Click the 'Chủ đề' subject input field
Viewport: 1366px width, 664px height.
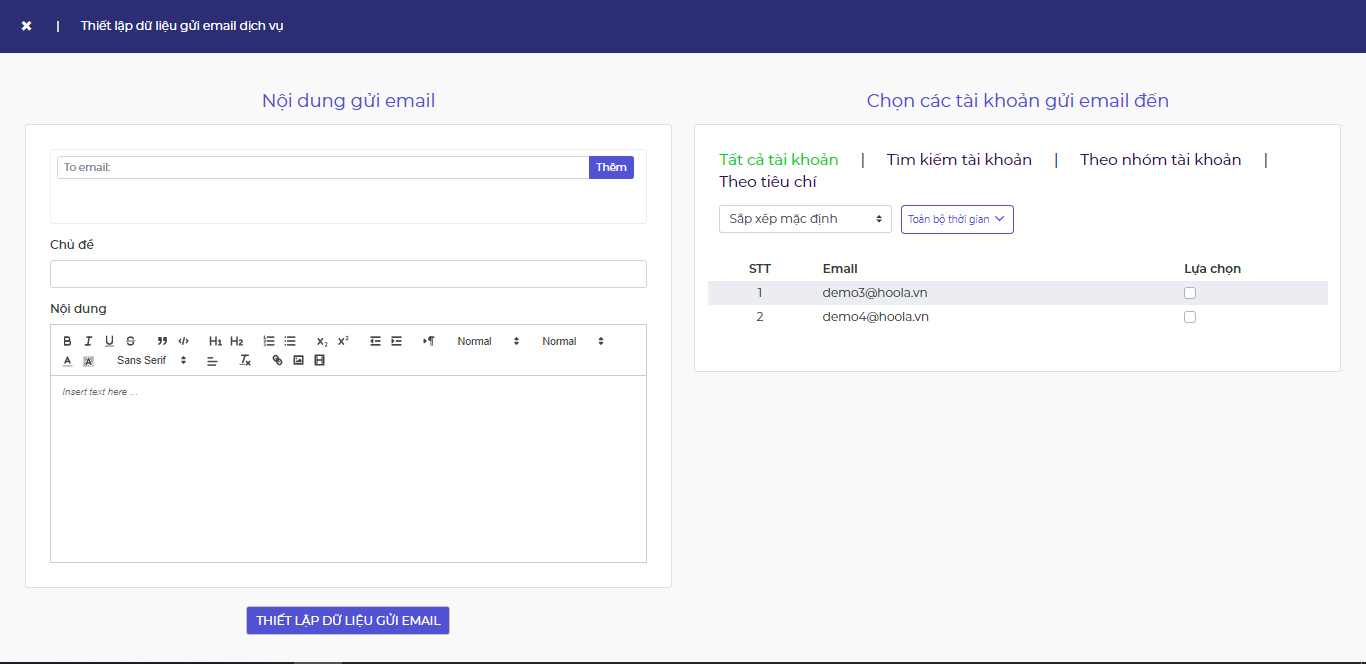pyautogui.click(x=348, y=274)
